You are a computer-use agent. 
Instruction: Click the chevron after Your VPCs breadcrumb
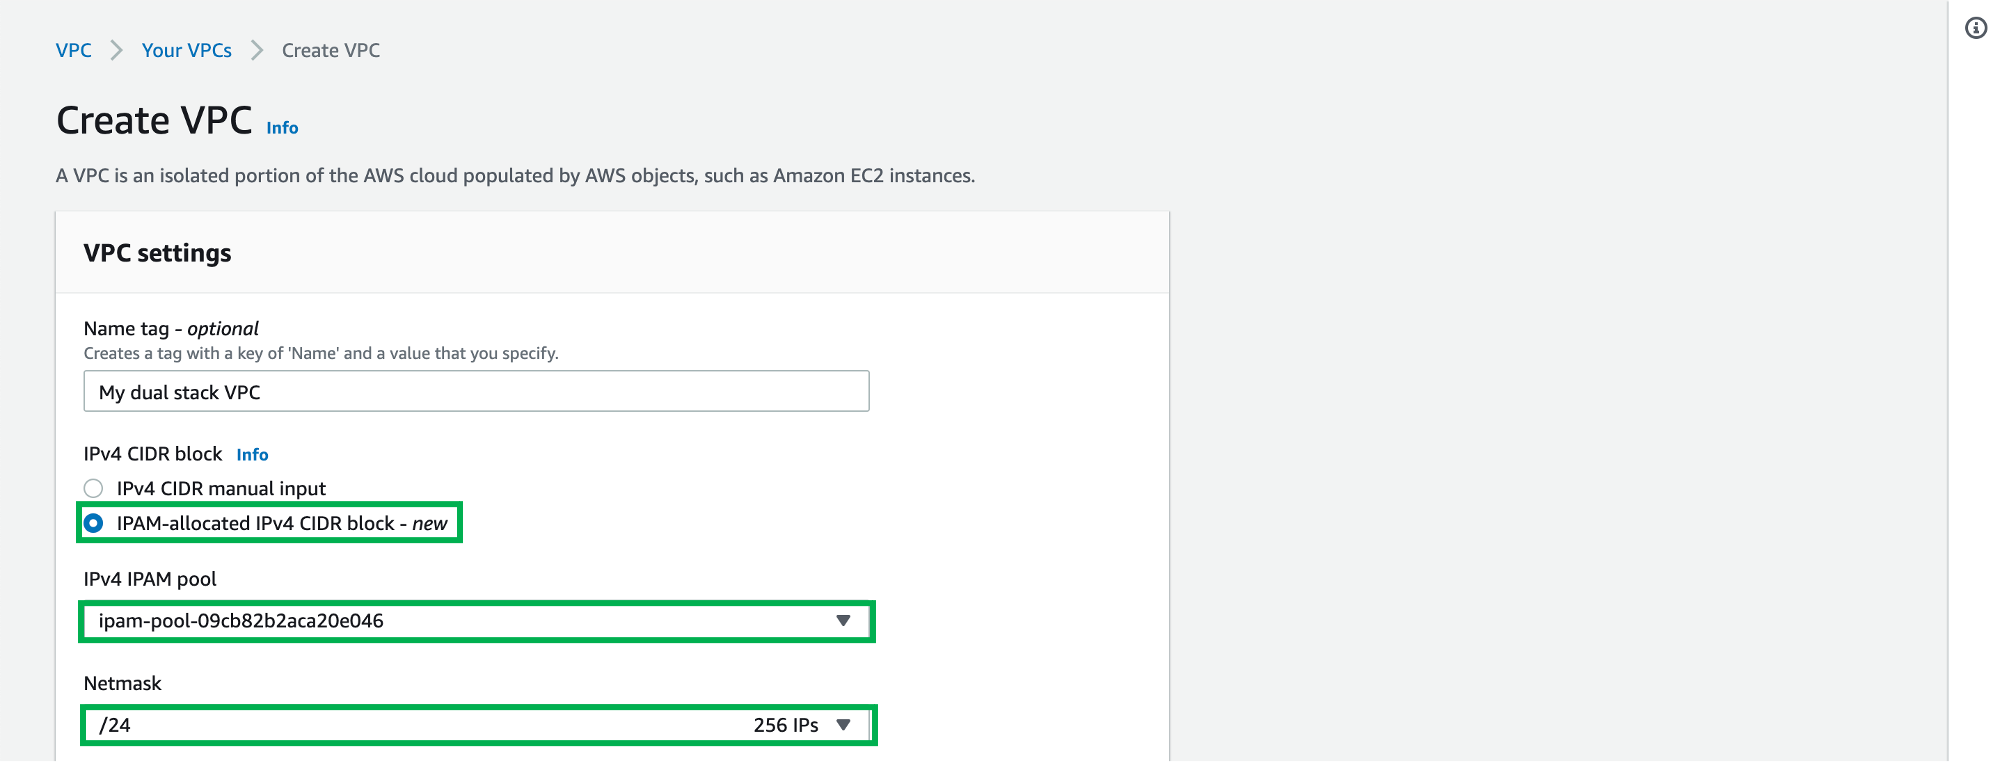click(x=257, y=50)
